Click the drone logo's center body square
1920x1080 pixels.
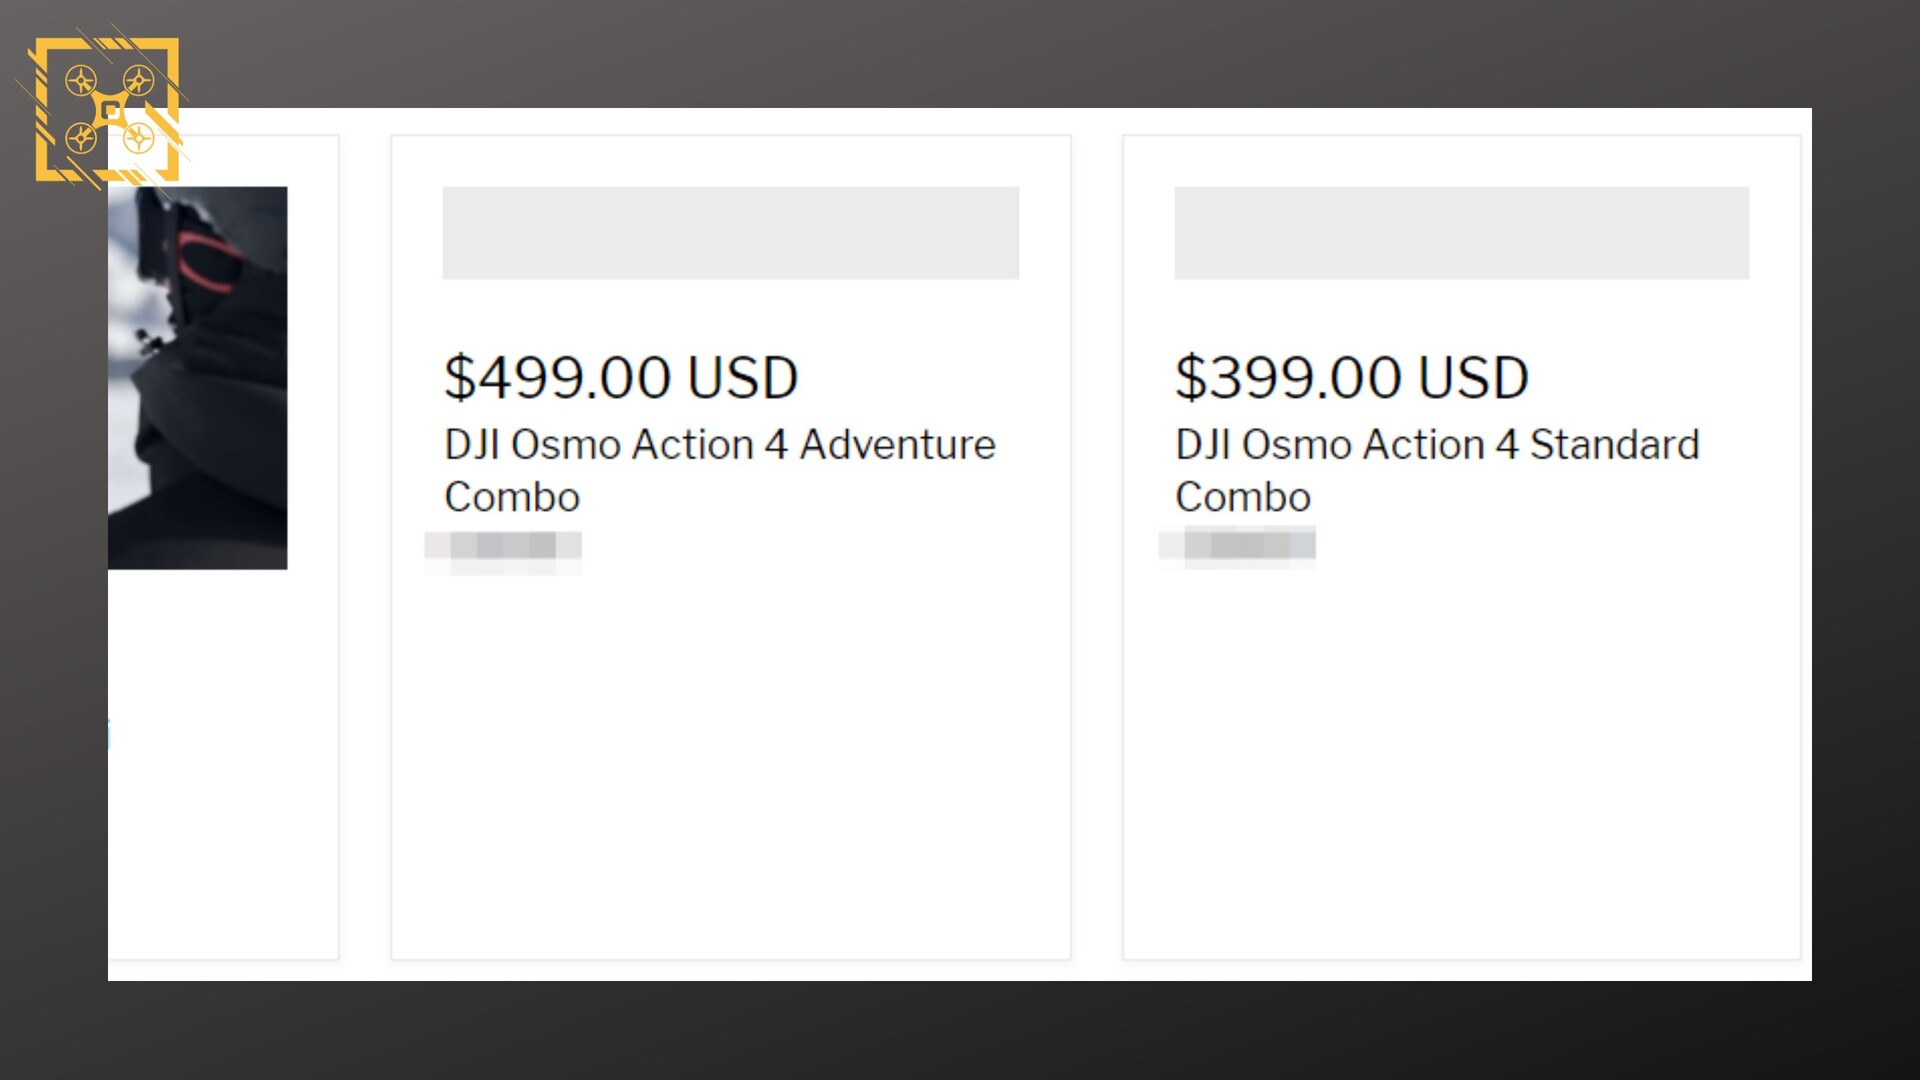[x=111, y=111]
